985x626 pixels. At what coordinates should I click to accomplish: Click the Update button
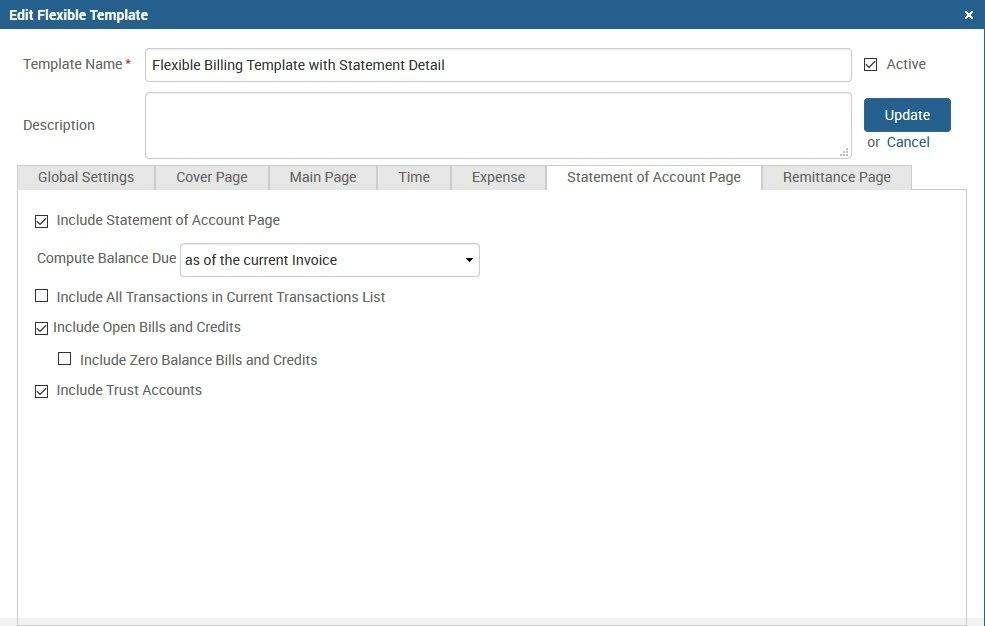point(906,114)
